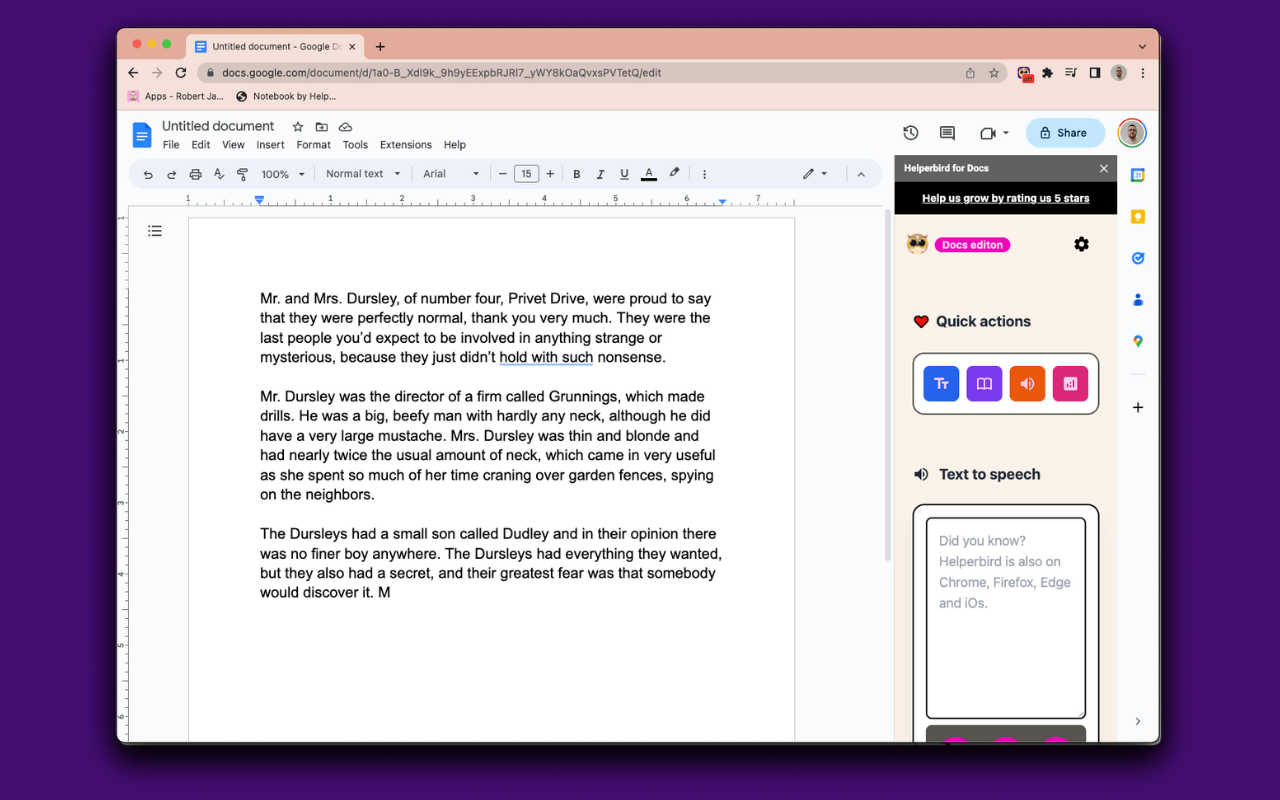The height and width of the screenshot is (800, 1280).
Task: Click the Text to speech text box
Action: pos(1005,617)
